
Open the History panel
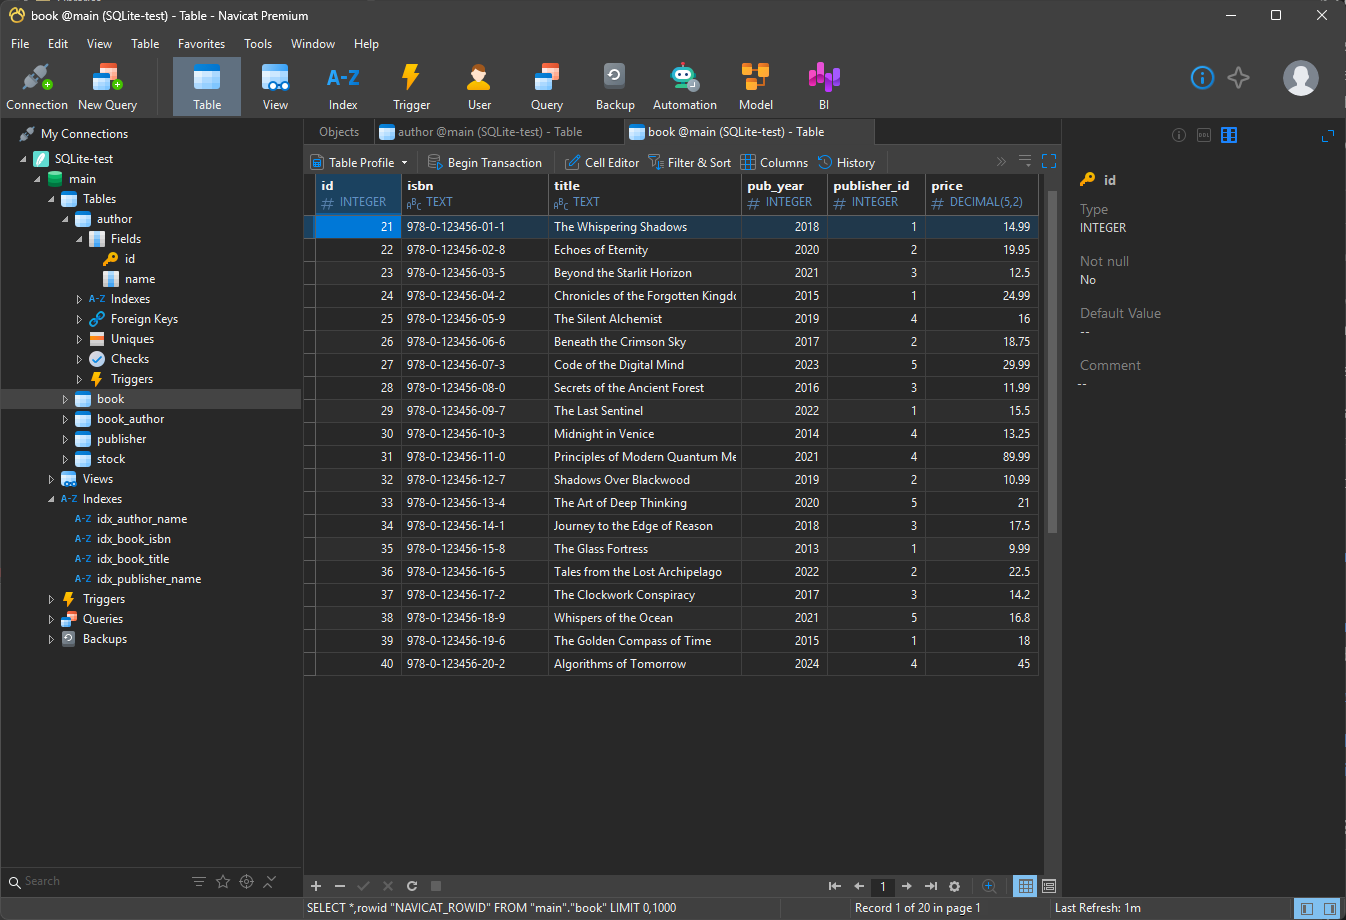pos(846,162)
